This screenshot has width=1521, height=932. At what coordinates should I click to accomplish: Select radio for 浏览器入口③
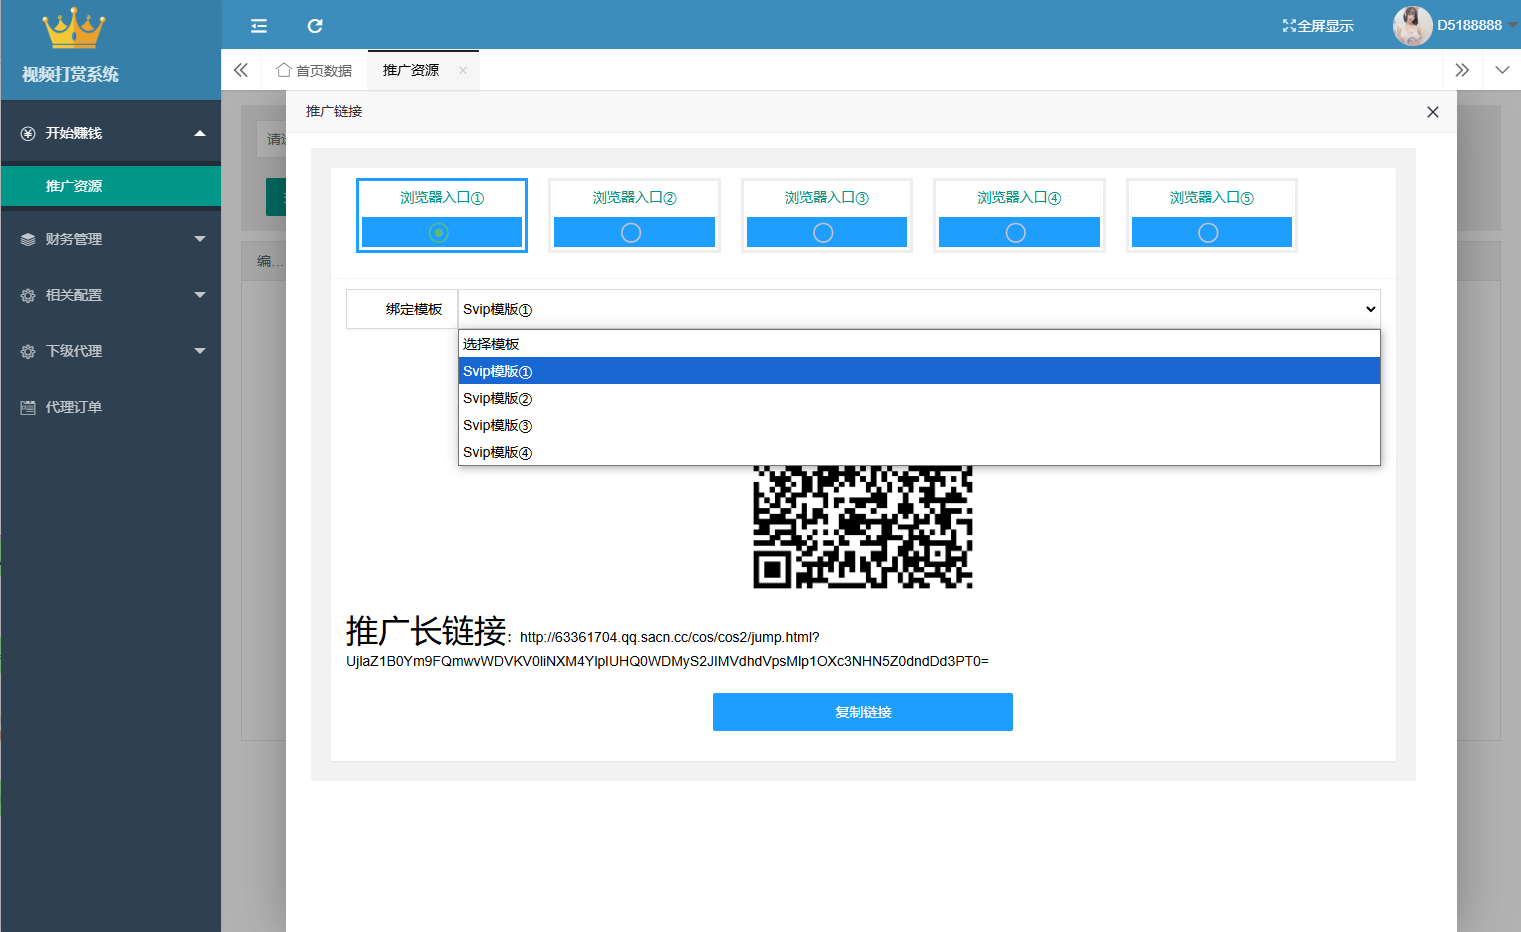[823, 232]
